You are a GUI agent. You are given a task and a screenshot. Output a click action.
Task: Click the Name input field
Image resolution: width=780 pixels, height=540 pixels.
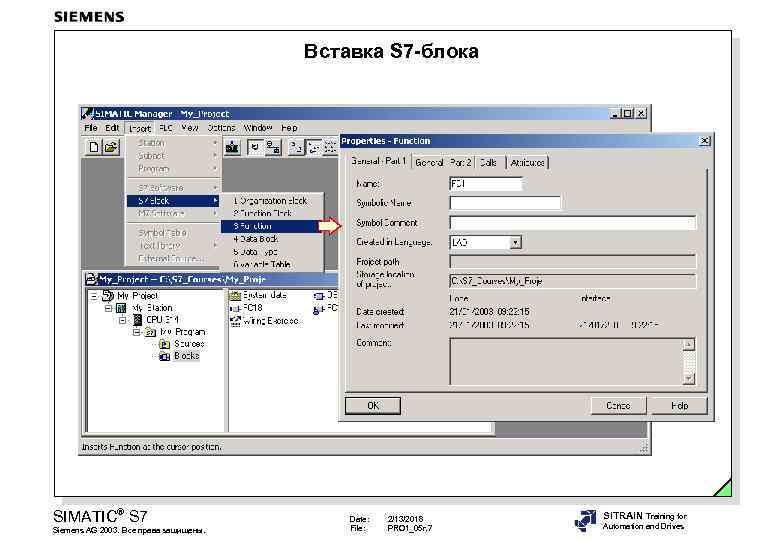(486, 184)
